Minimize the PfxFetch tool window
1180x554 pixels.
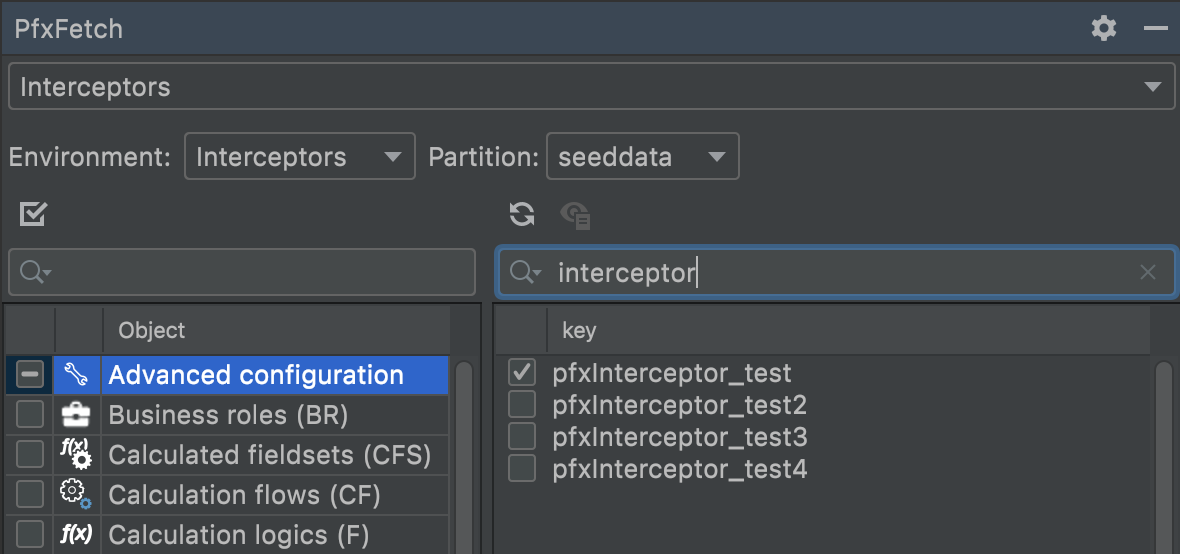coord(1156,28)
